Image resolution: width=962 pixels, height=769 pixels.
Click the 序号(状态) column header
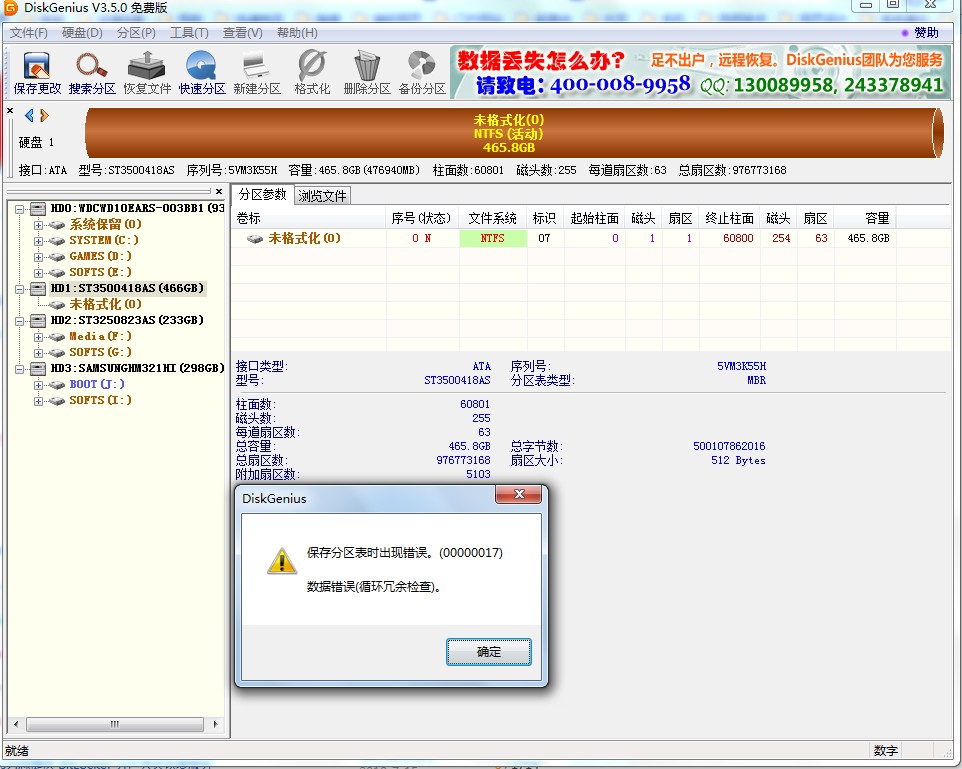click(421, 218)
